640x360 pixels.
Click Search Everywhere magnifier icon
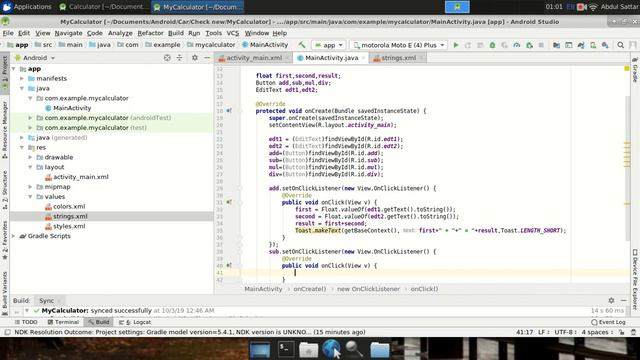[620, 45]
